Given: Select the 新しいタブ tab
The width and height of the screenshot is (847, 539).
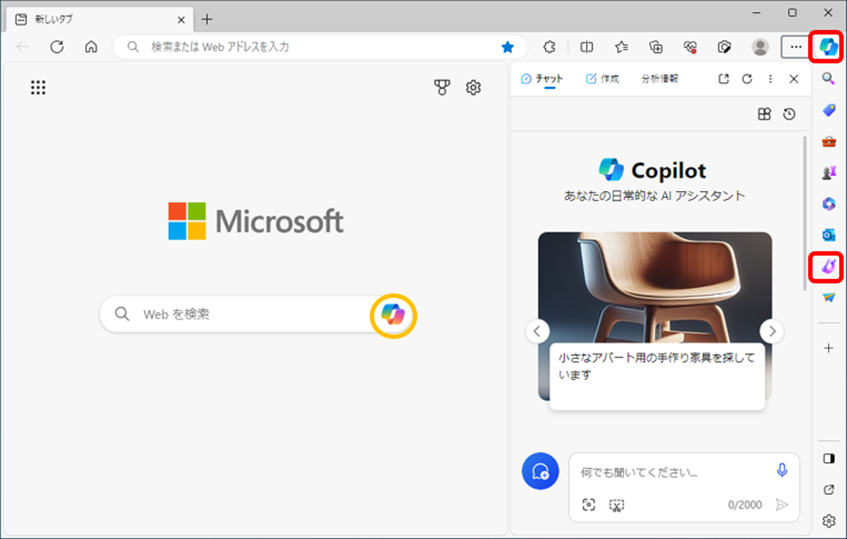Looking at the screenshot, I should [100, 19].
